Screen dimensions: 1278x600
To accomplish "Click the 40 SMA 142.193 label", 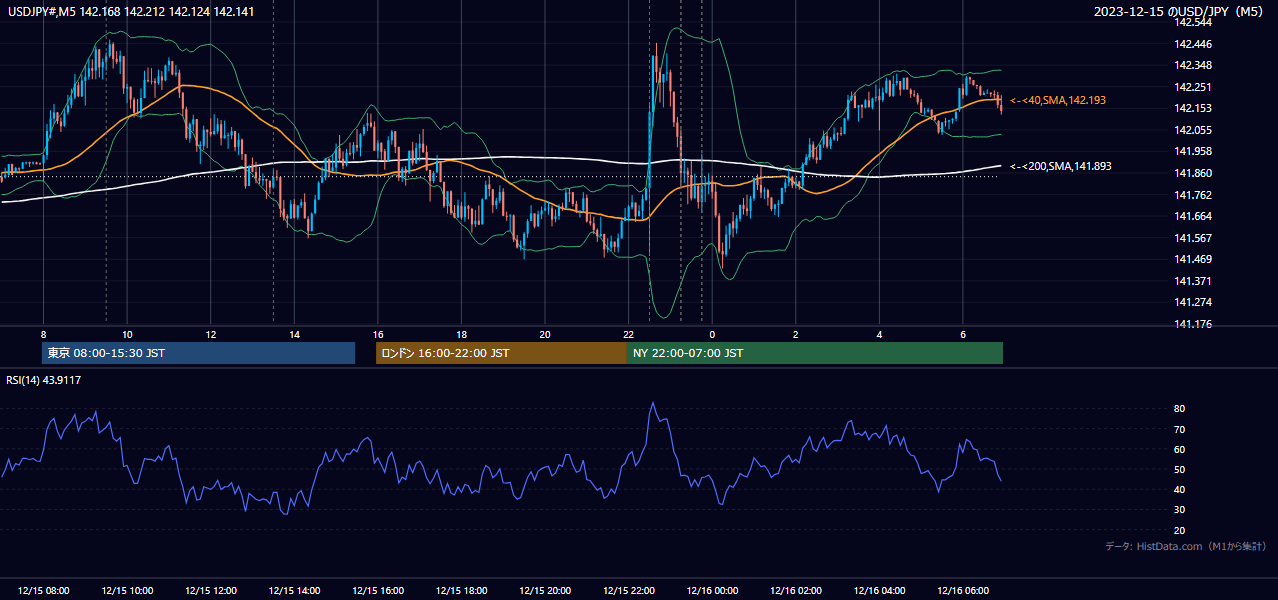I will (1058, 101).
